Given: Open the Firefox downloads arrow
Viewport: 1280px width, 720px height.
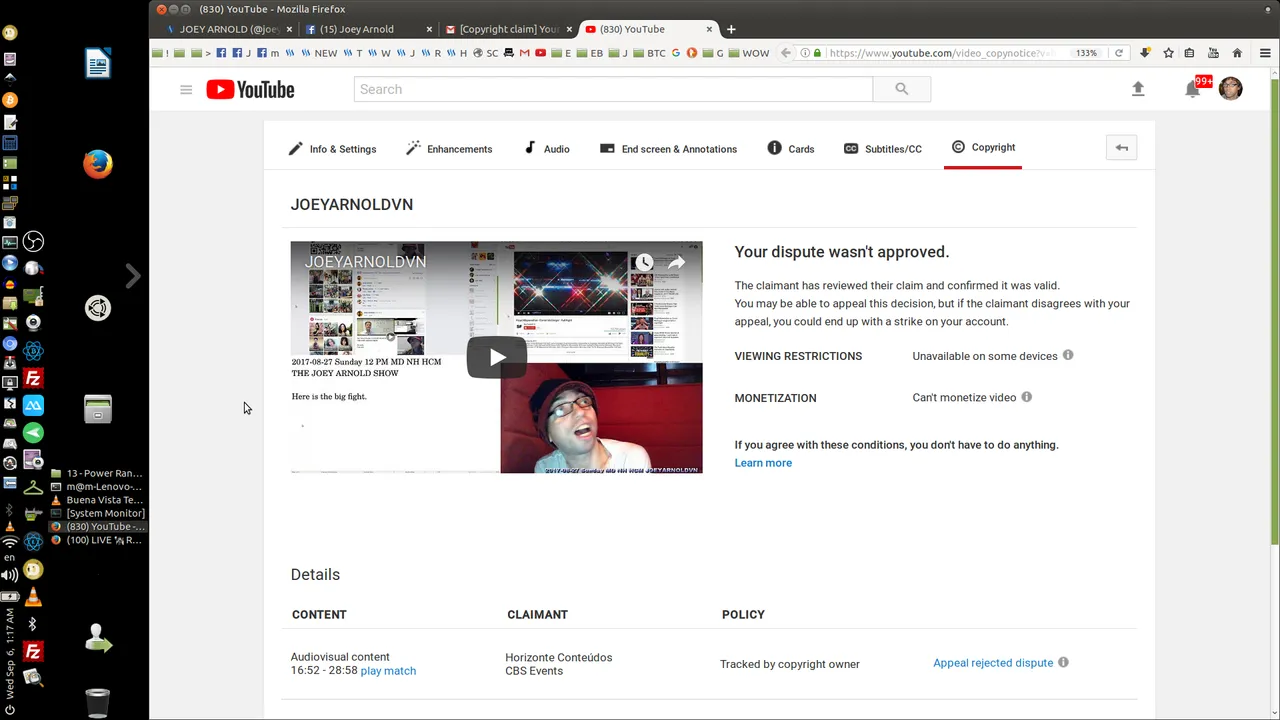Looking at the screenshot, I should click(1145, 53).
